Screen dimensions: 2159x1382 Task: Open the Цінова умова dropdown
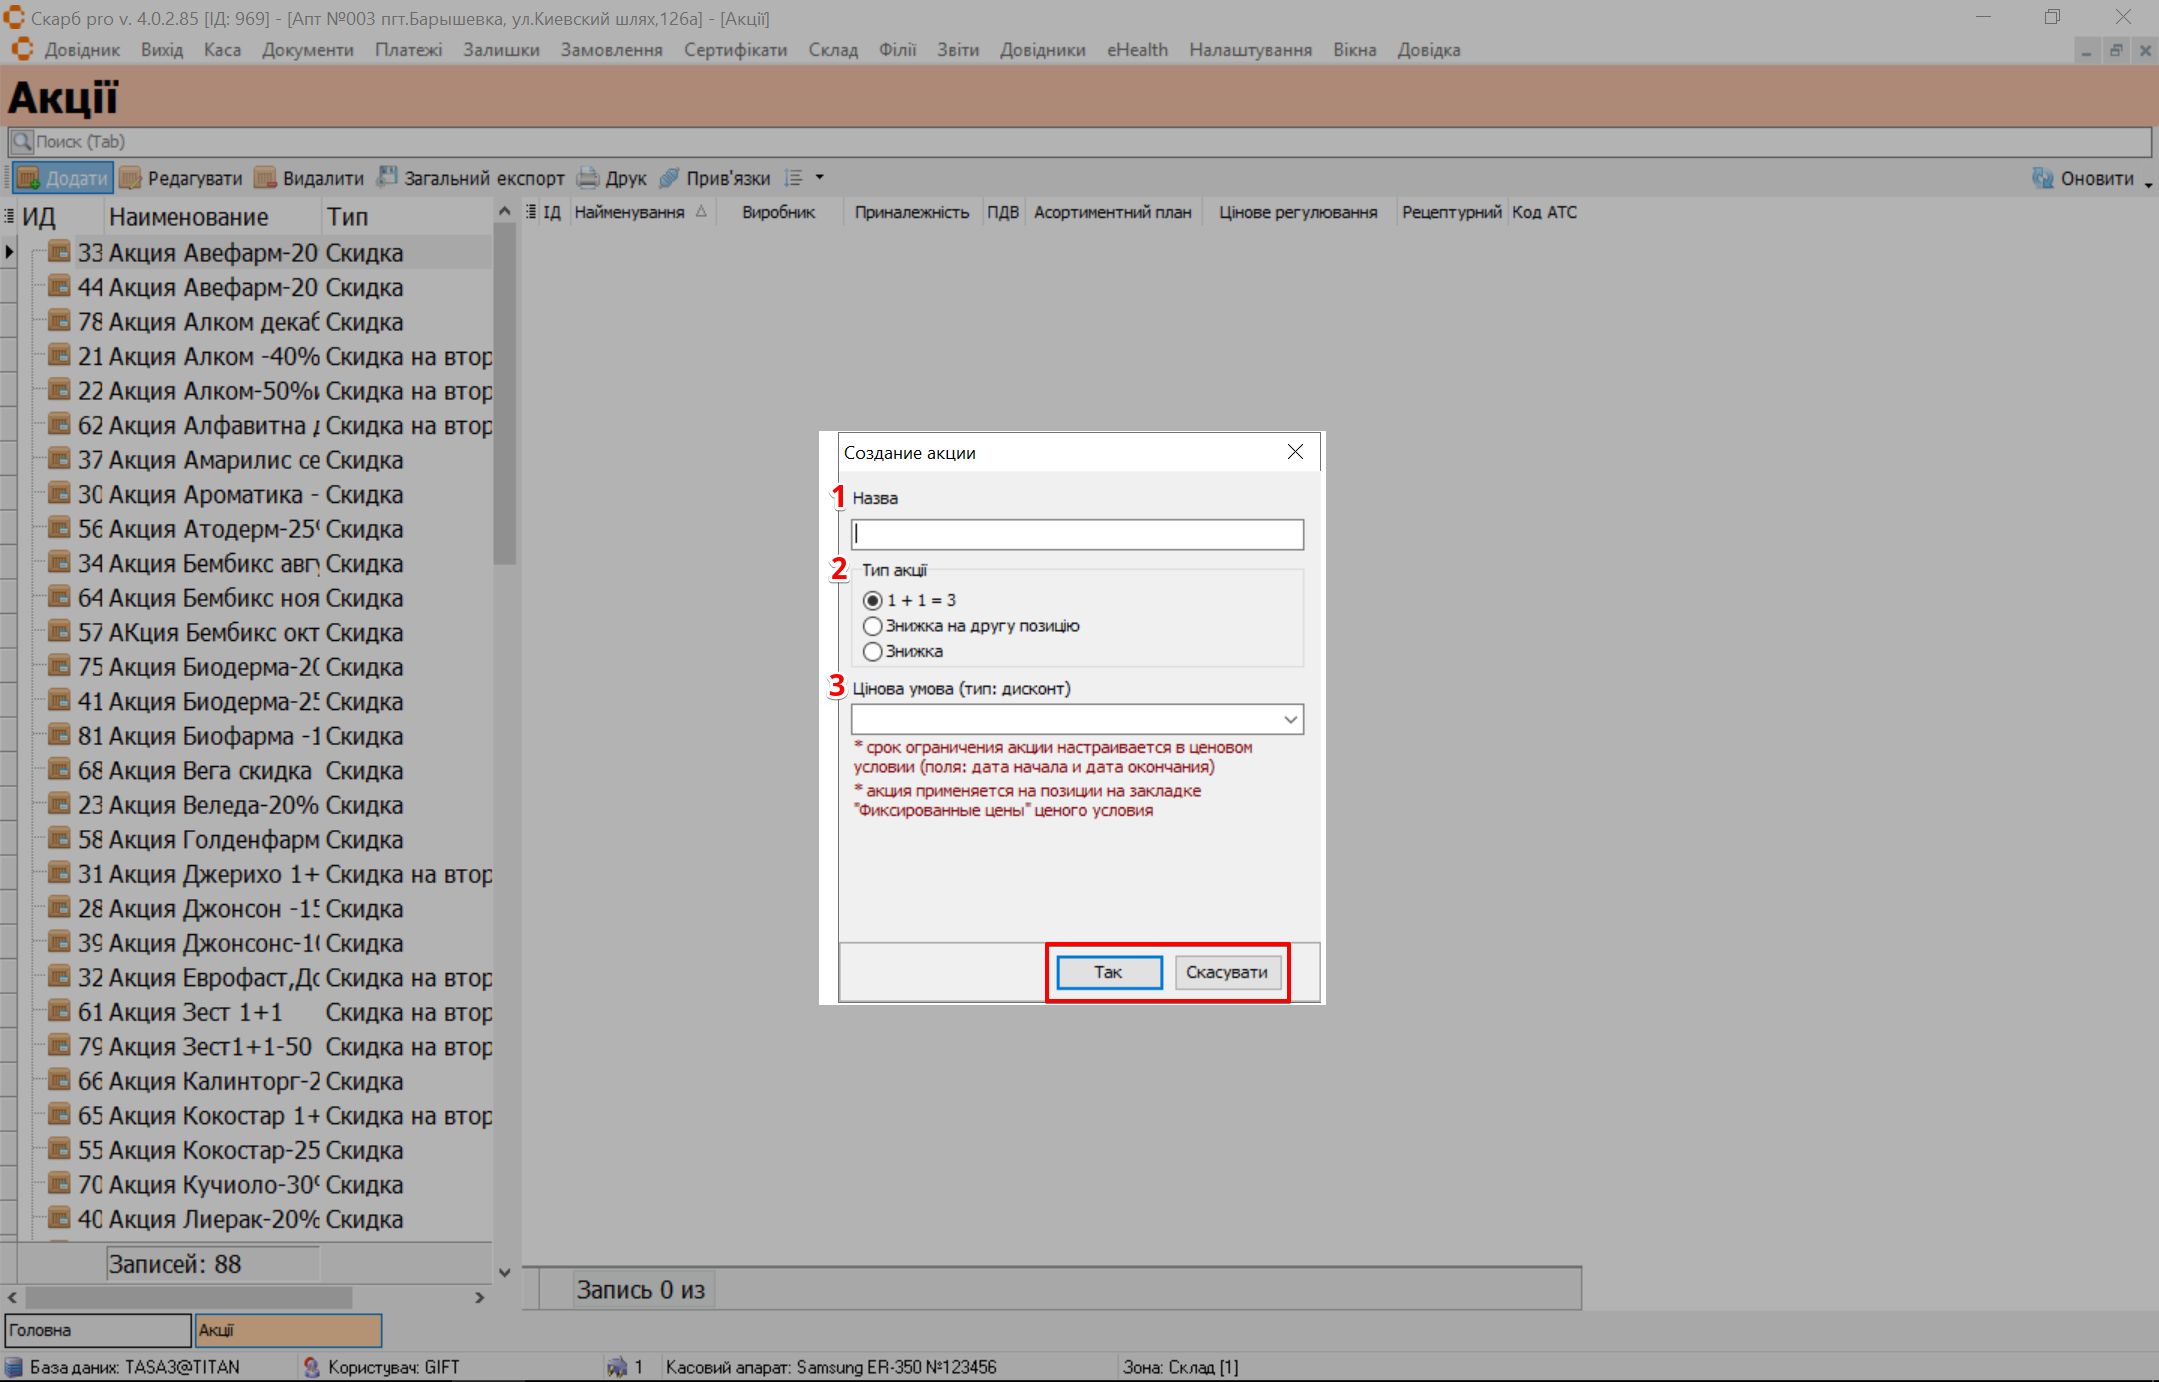[x=1290, y=719]
